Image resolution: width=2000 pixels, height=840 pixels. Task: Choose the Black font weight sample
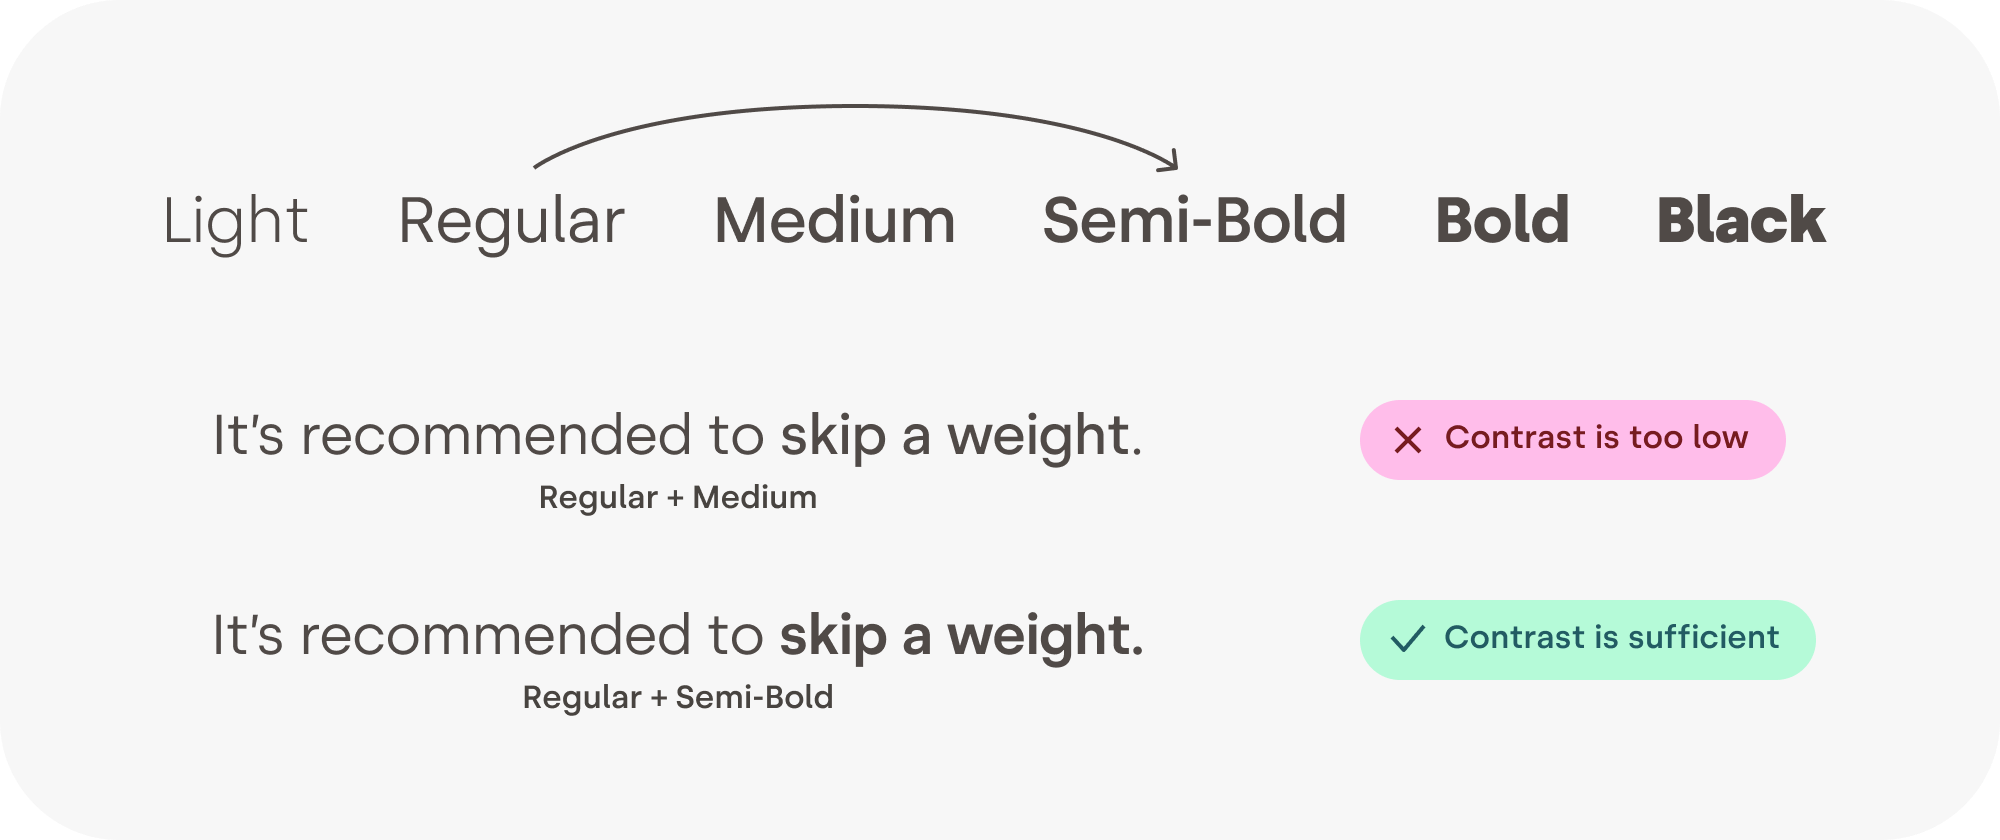(x=1741, y=221)
